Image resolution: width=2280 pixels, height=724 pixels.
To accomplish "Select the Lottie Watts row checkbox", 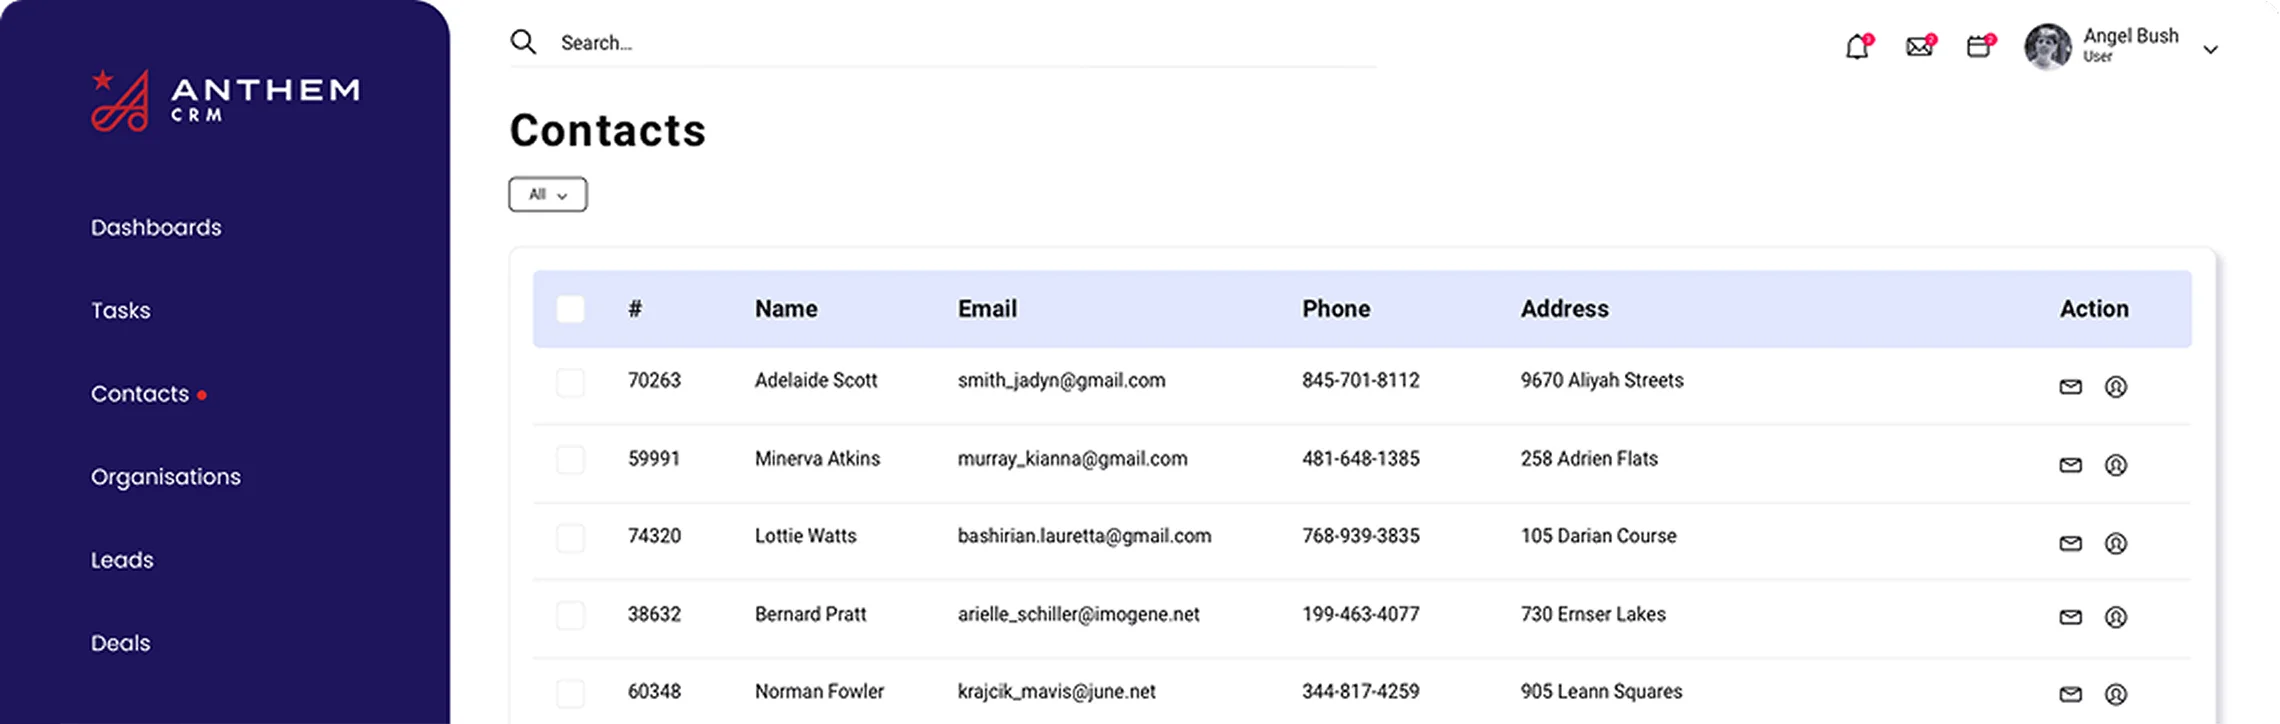I will [570, 538].
